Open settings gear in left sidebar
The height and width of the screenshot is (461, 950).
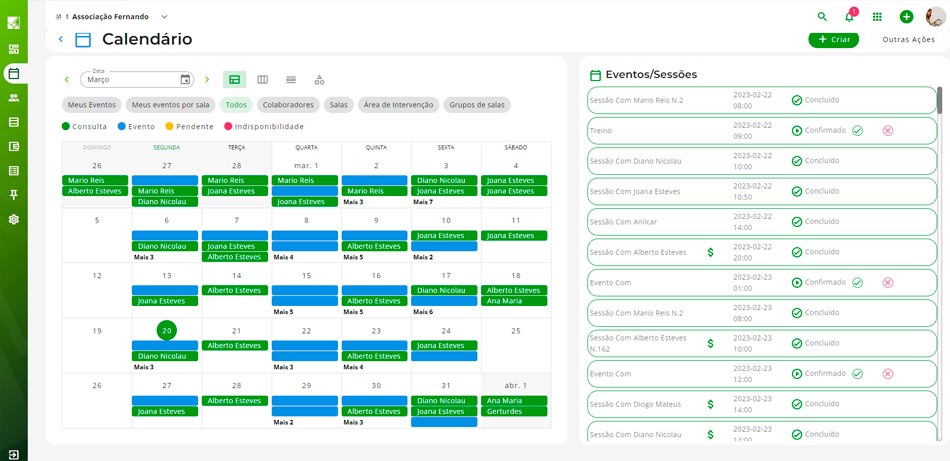click(13, 219)
